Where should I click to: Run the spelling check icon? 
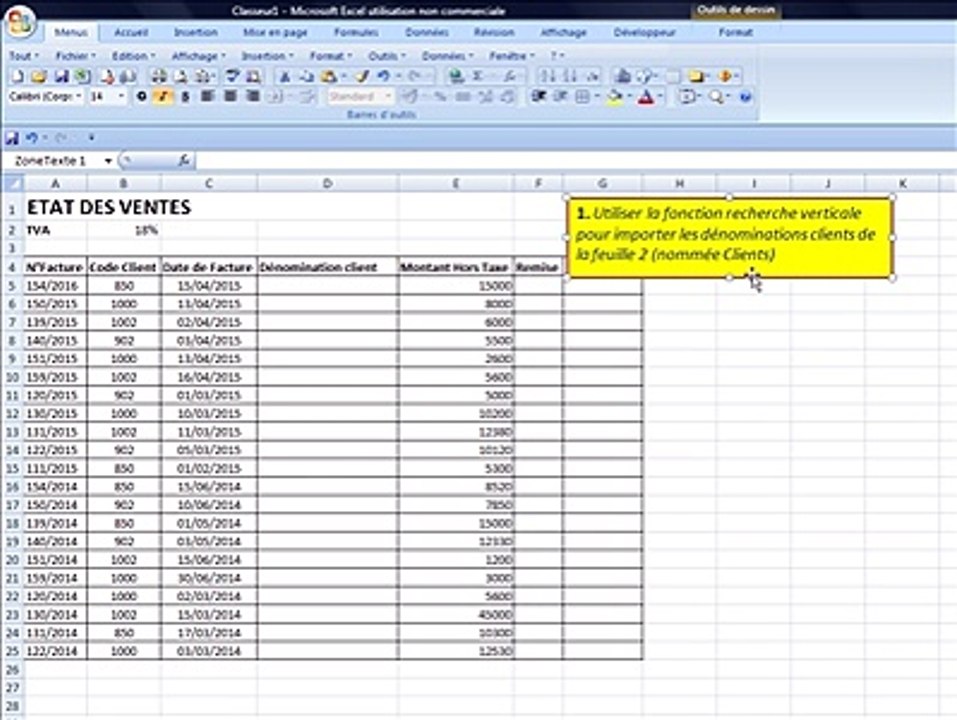232,76
